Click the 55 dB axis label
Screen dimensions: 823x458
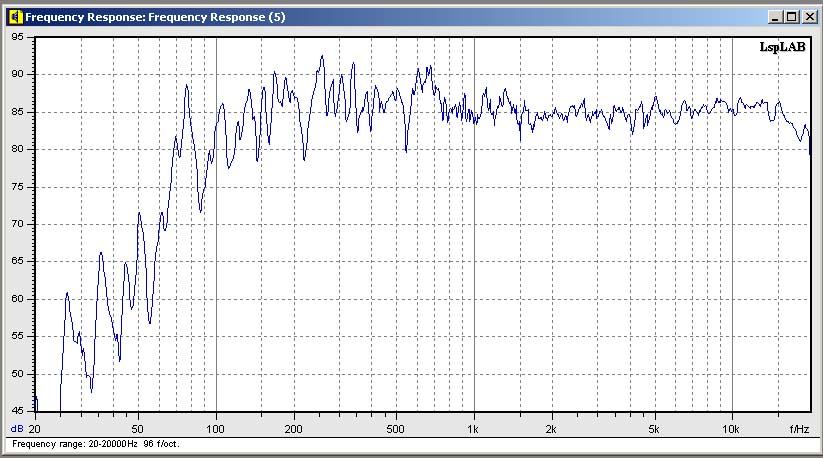click(17, 336)
